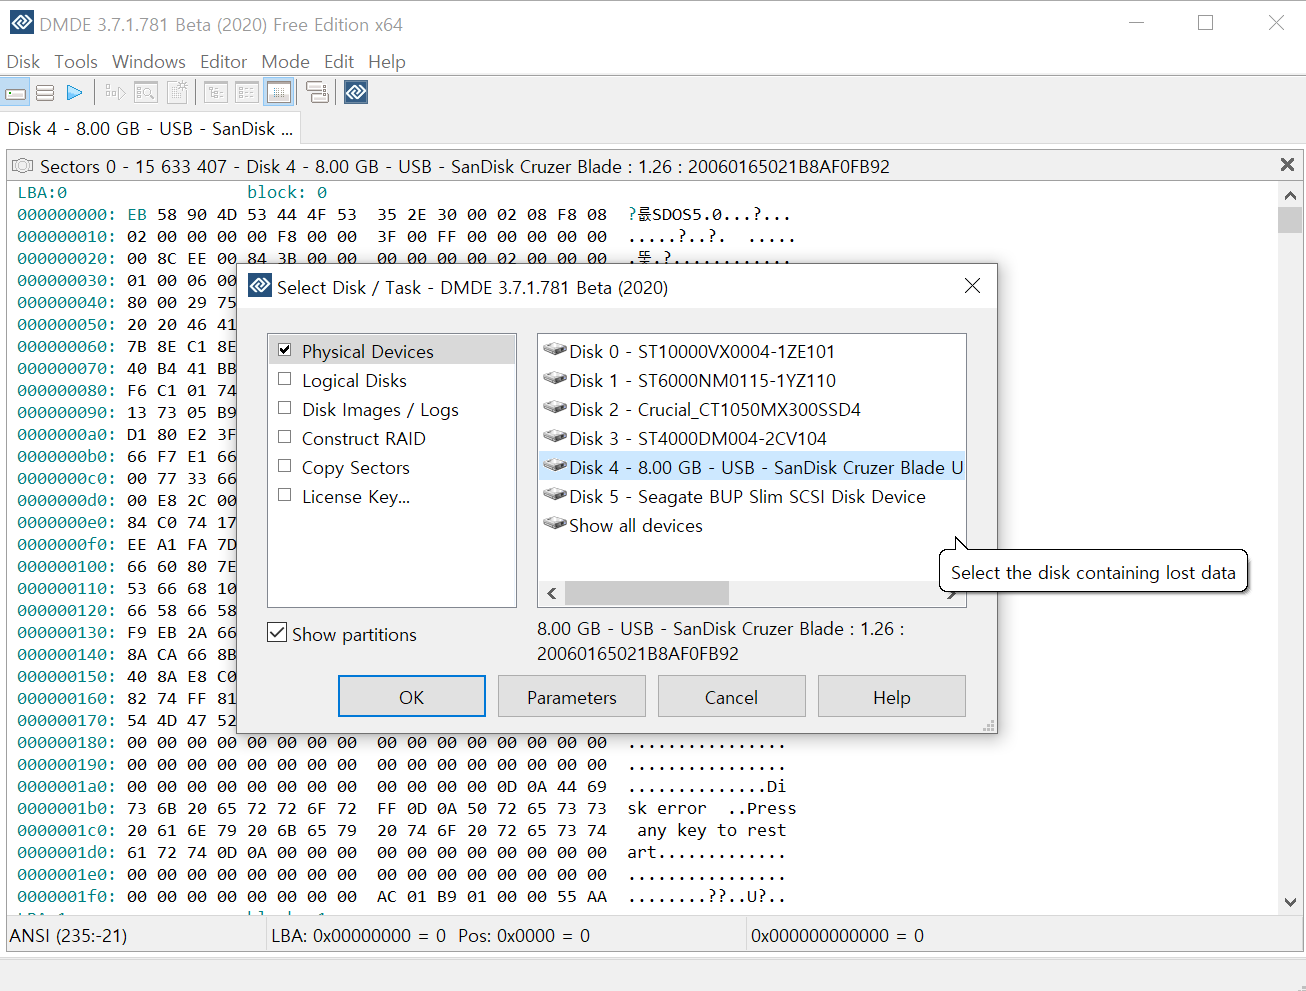Viewport: 1306px width, 991px height.
Task: Click the device list scroll-left arrow
Action: (552, 593)
